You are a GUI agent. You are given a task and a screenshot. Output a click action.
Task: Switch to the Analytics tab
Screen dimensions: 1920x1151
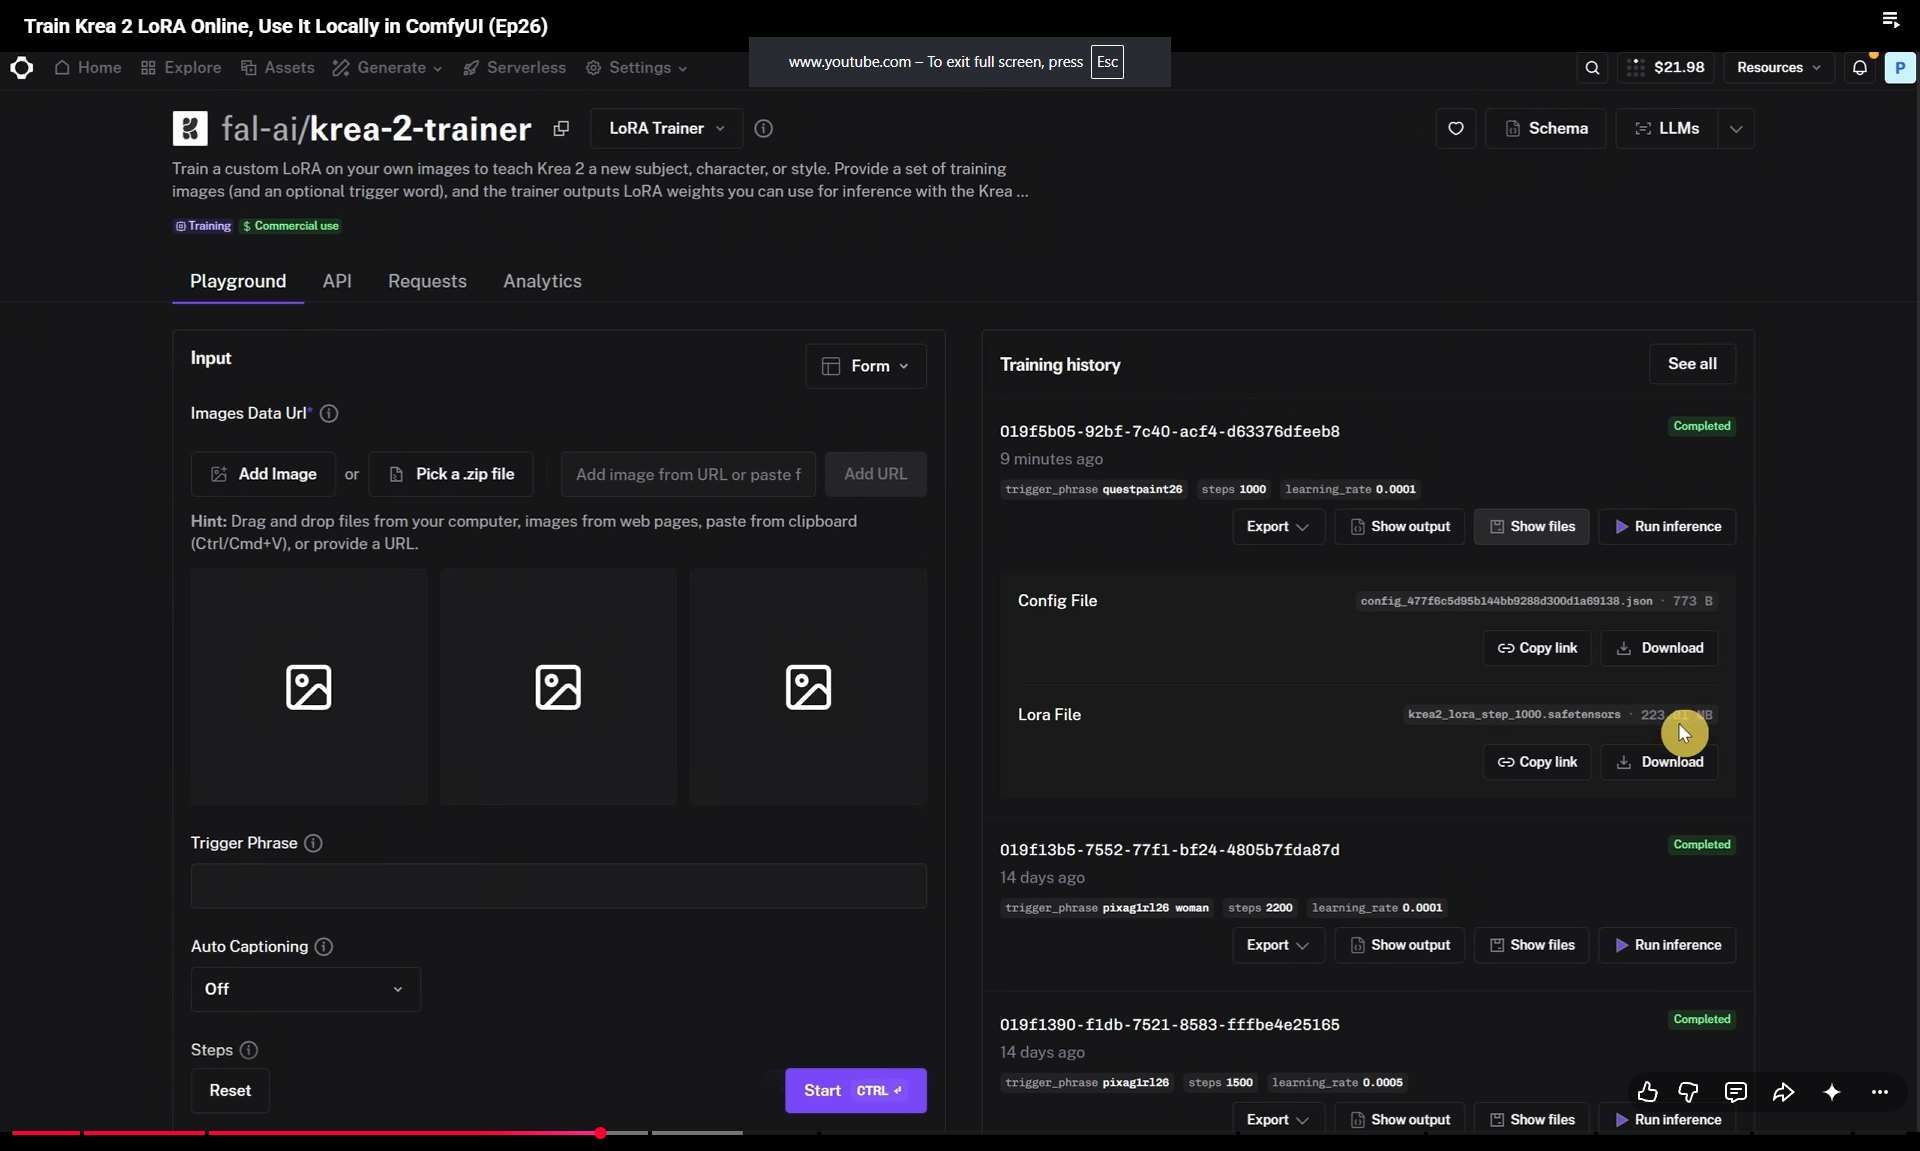(542, 281)
